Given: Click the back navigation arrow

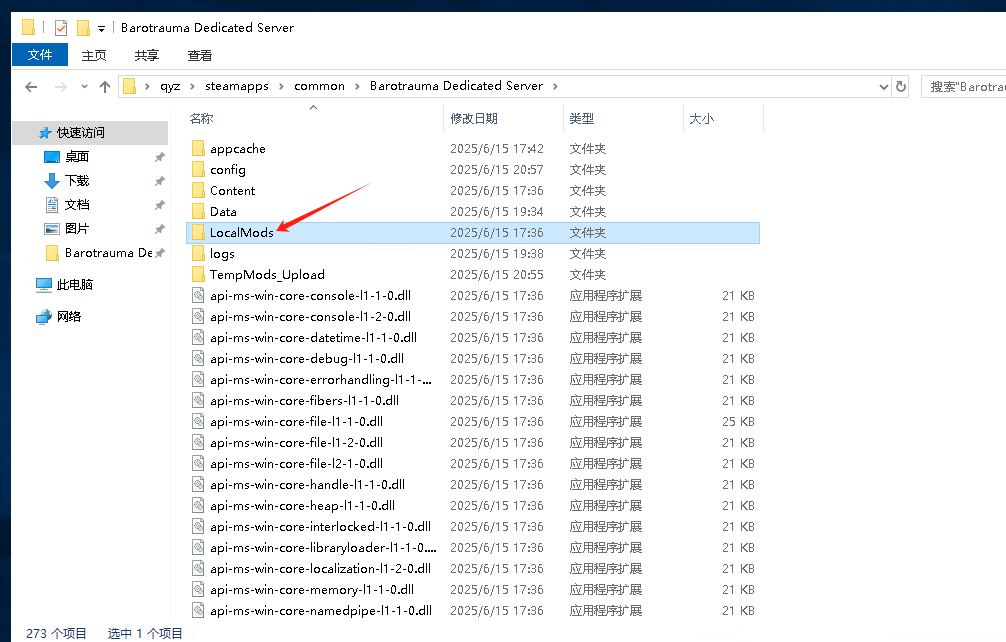Looking at the screenshot, I should 31,87.
